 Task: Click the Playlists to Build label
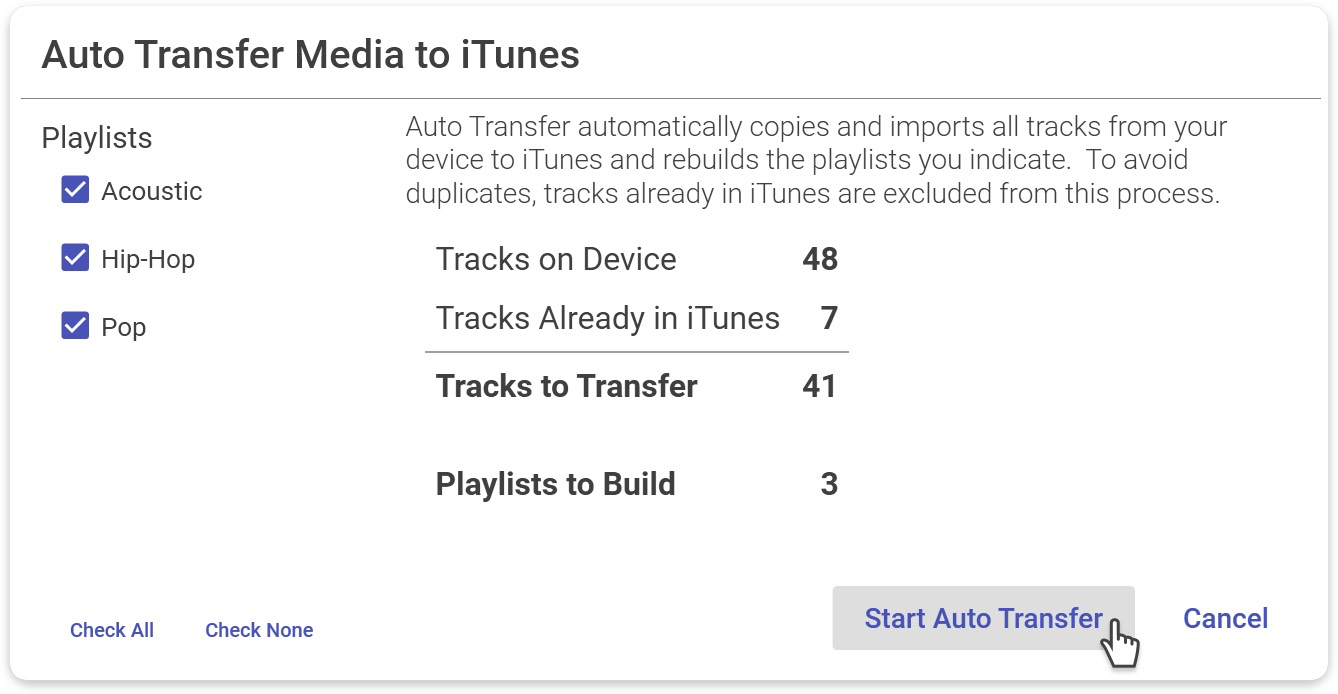click(555, 484)
